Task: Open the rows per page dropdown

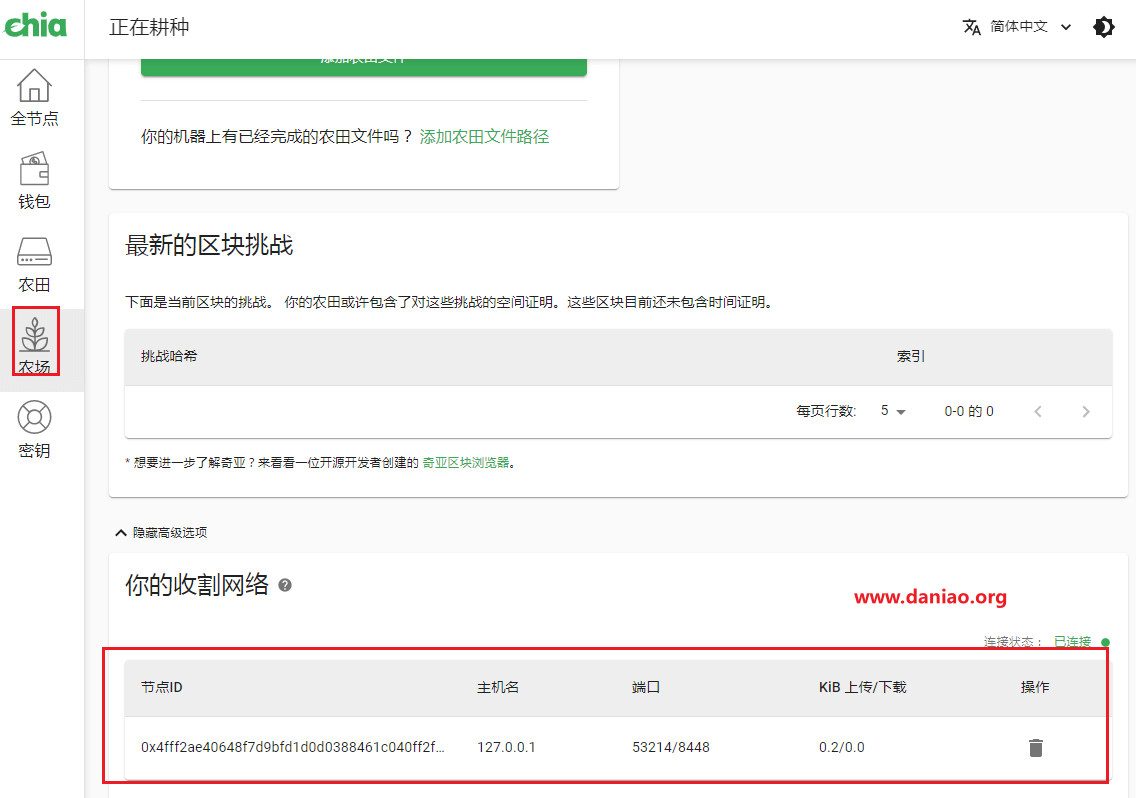Action: [x=892, y=411]
